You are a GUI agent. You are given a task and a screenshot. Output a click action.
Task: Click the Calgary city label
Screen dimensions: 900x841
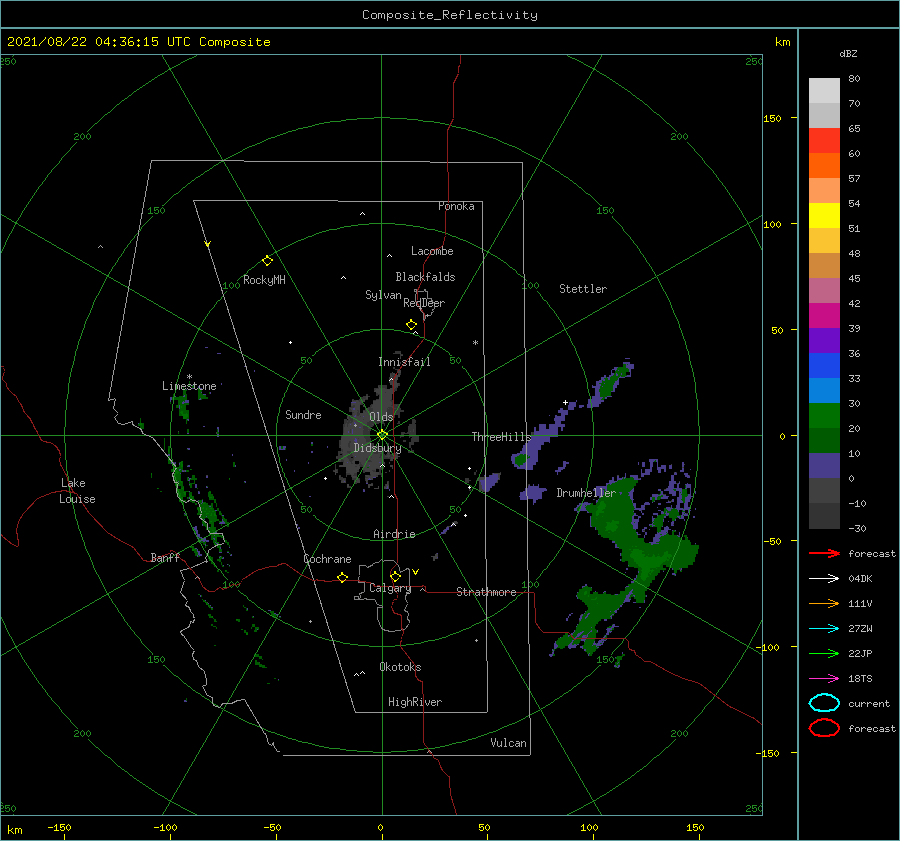(x=390, y=588)
